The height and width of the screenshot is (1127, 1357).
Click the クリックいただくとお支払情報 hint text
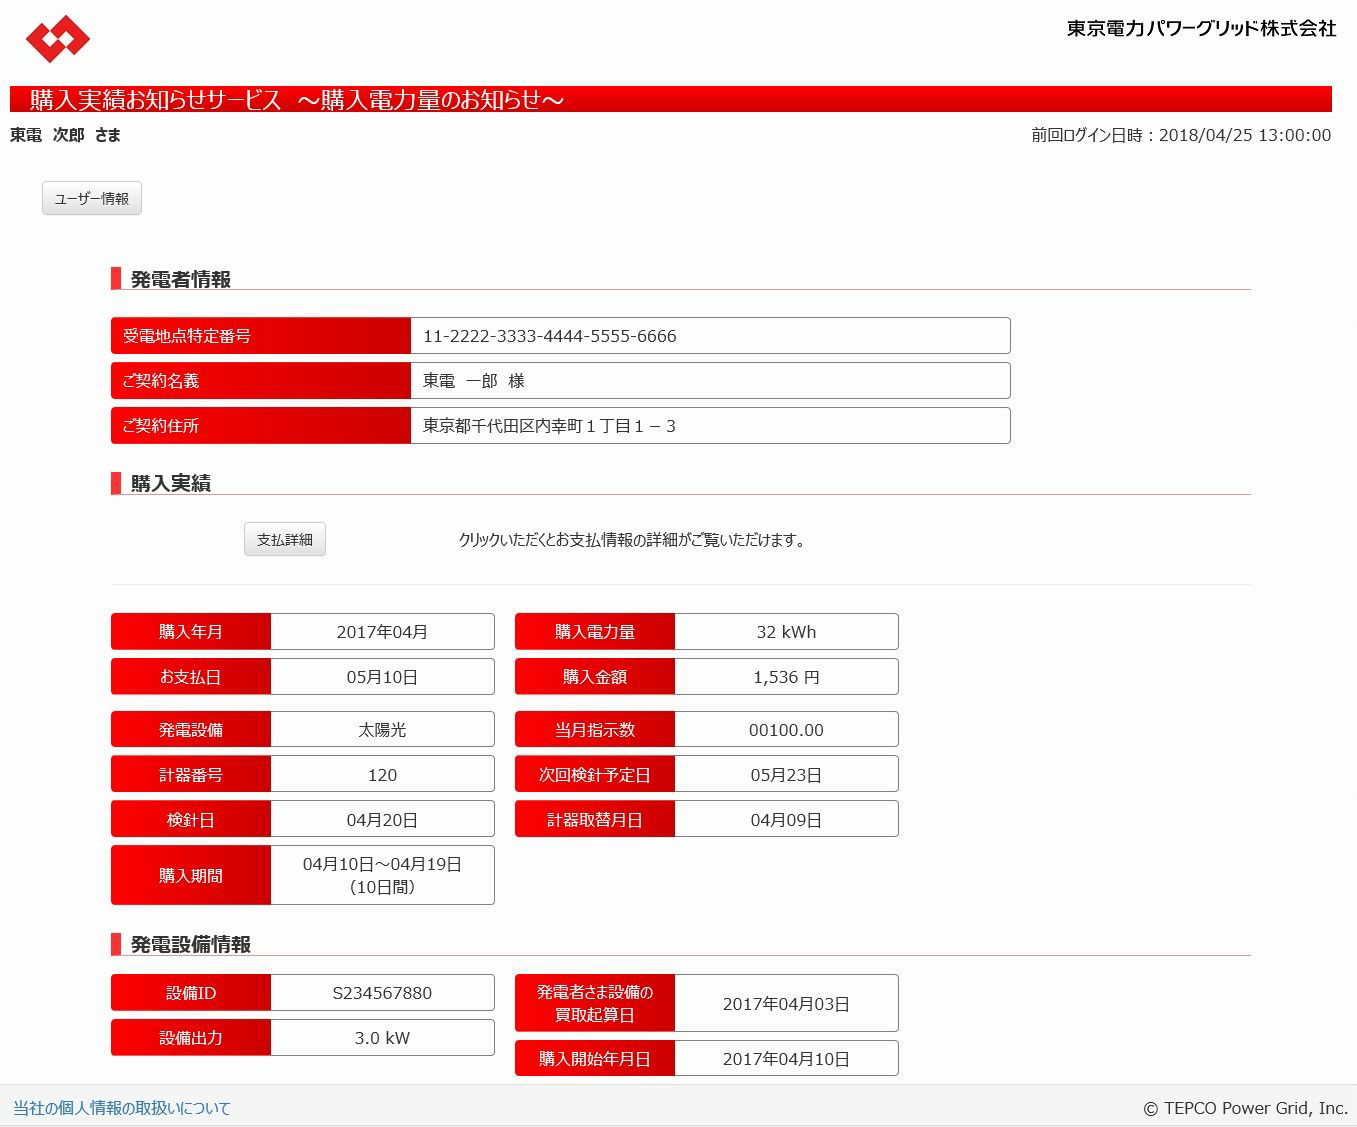coord(632,540)
